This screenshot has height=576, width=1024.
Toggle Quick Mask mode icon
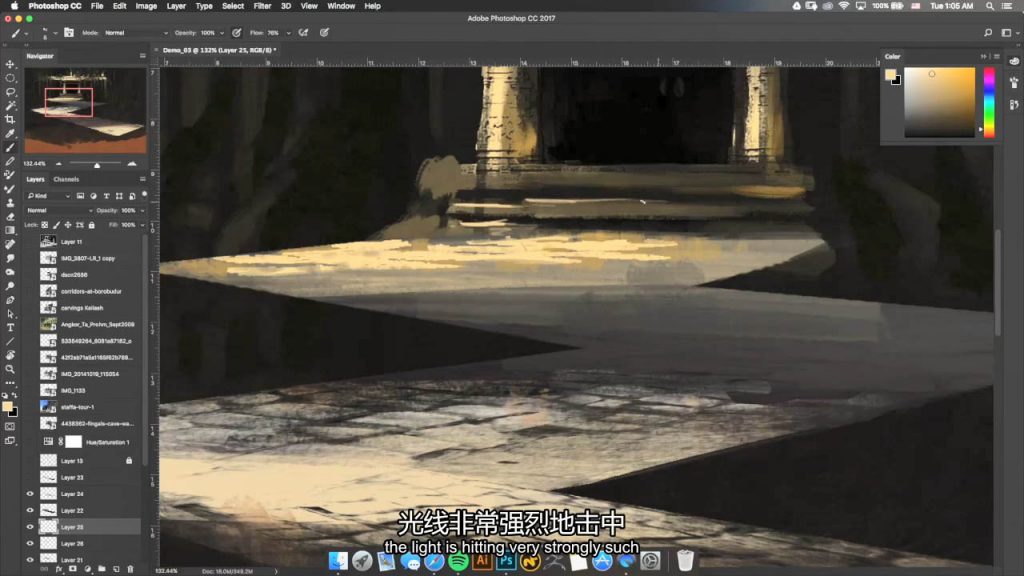[10, 426]
